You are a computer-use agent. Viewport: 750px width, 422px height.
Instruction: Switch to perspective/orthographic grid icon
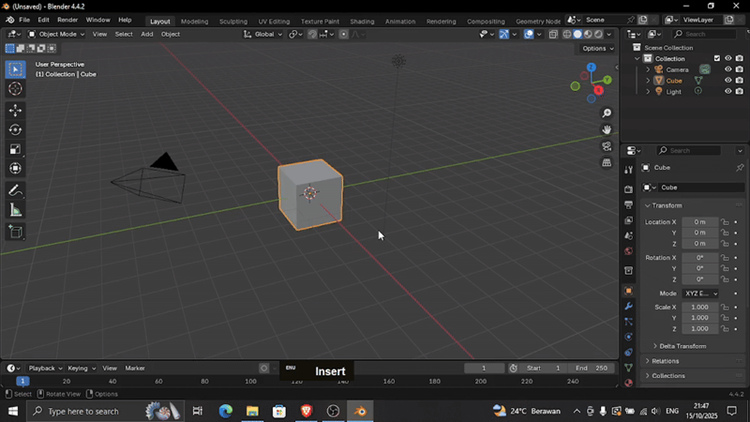(607, 163)
